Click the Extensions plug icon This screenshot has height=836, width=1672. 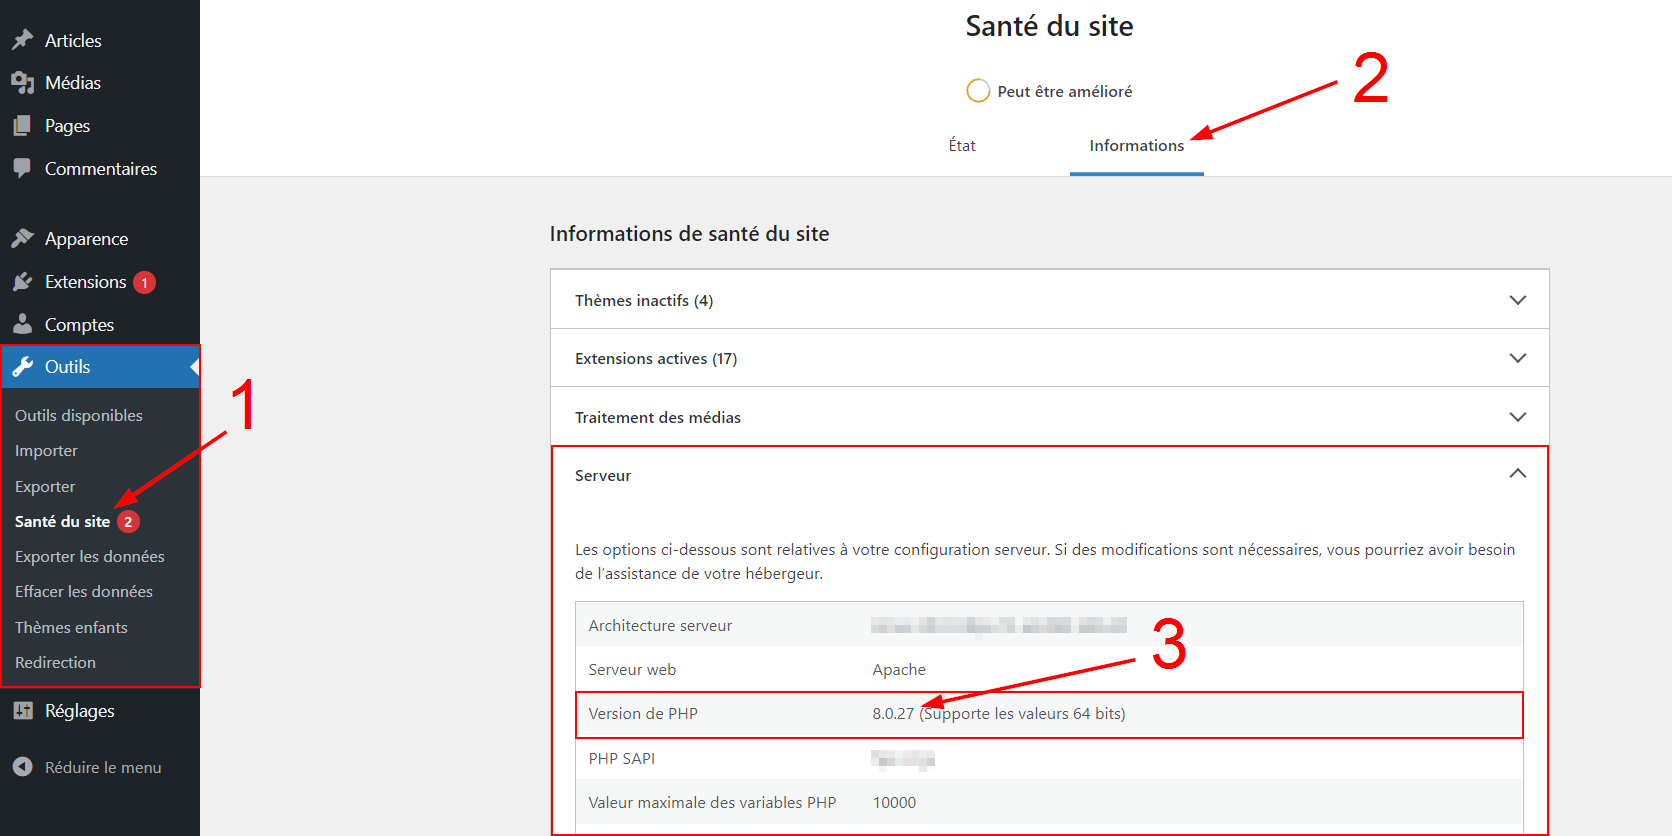(x=22, y=282)
